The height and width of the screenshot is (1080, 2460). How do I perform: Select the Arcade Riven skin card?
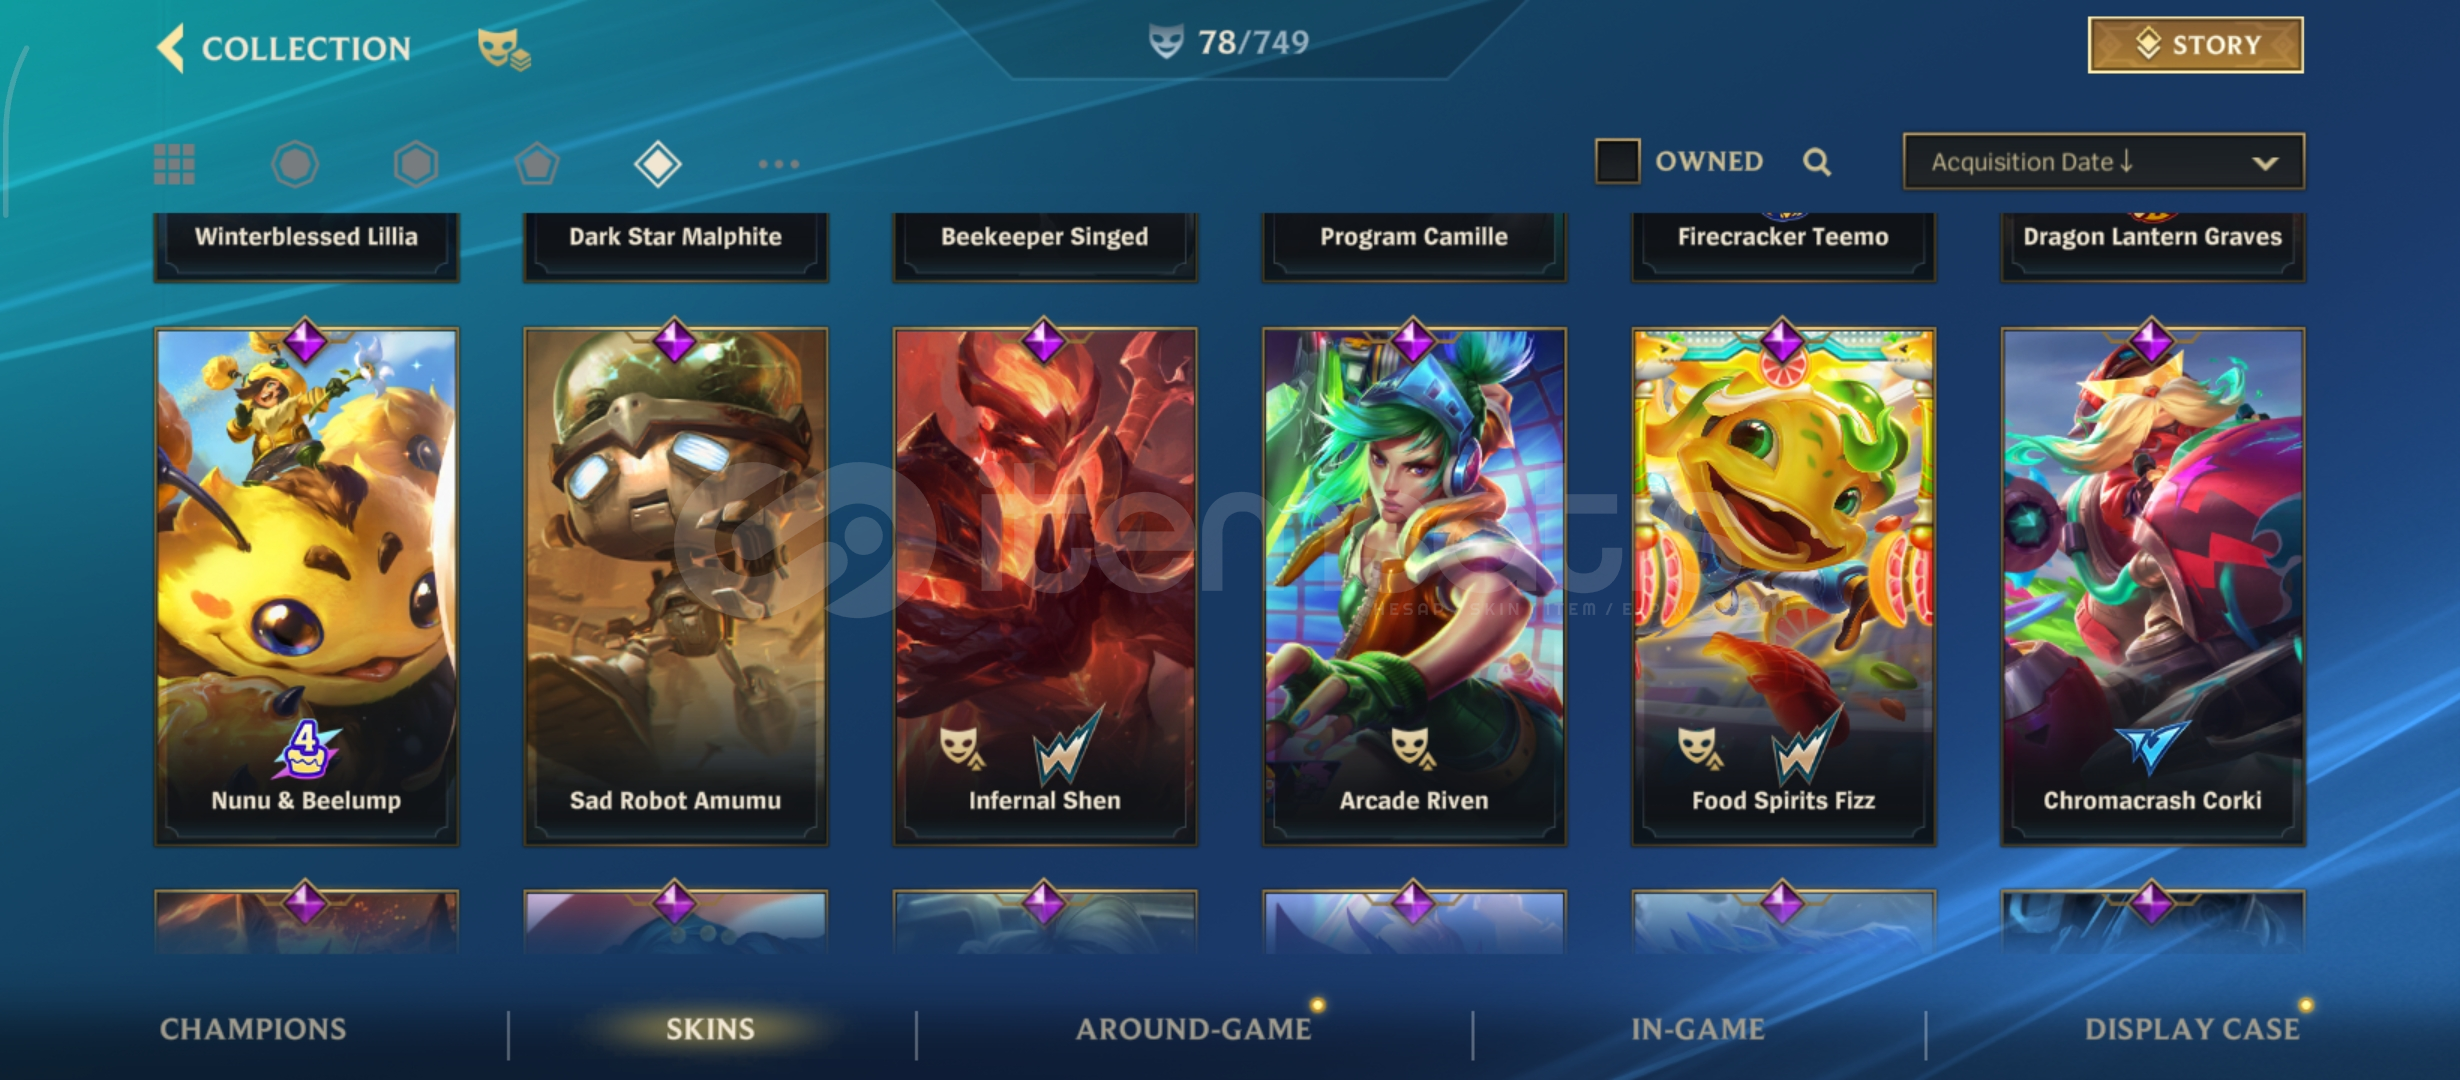click(x=1414, y=587)
